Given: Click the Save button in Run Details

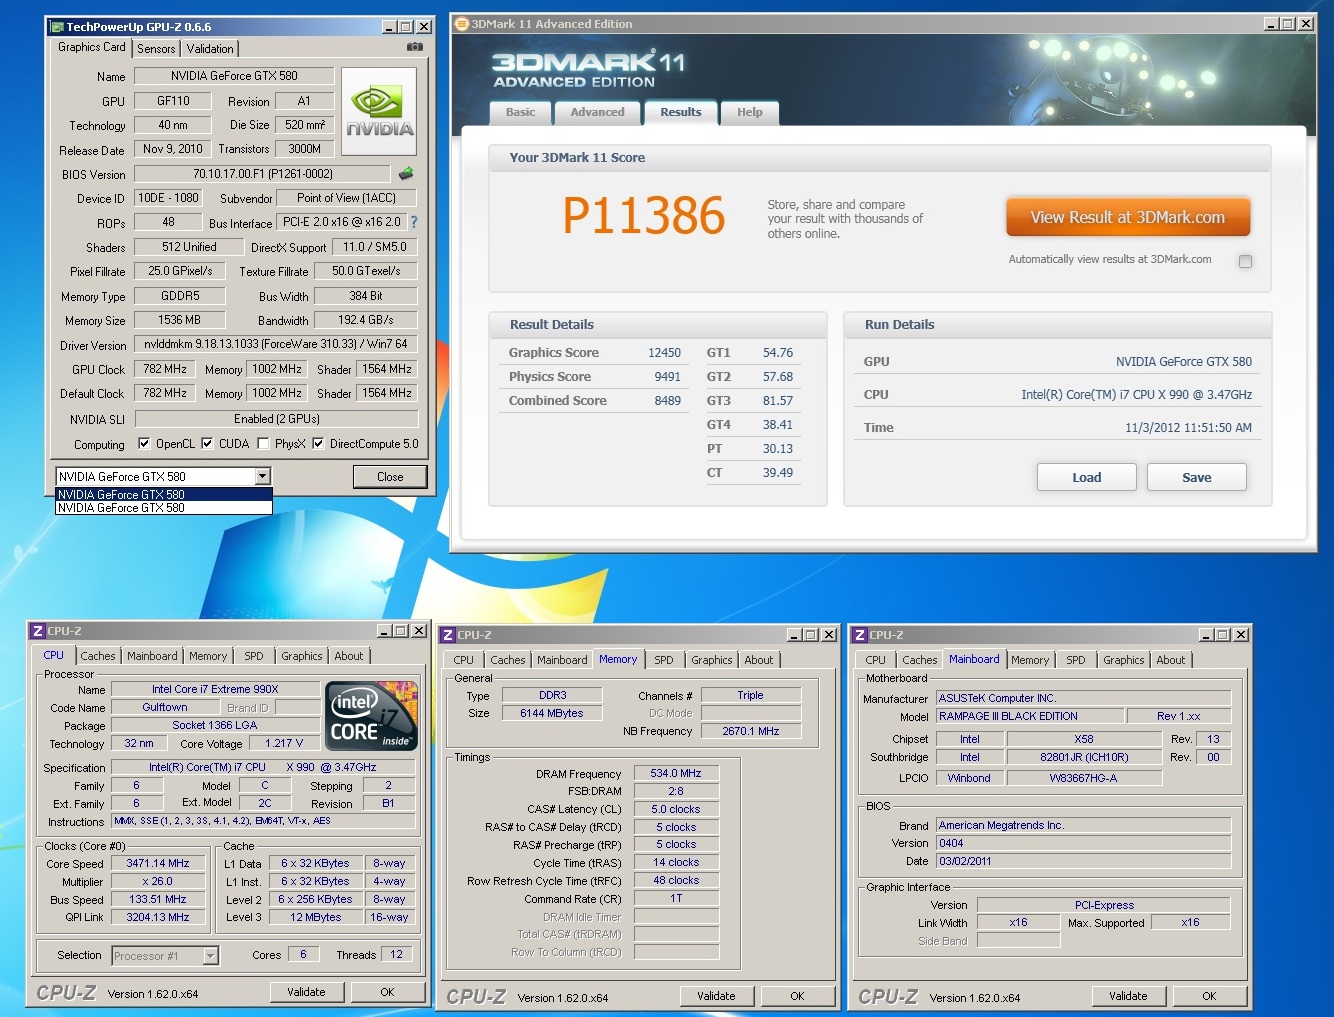Looking at the screenshot, I should [1197, 477].
